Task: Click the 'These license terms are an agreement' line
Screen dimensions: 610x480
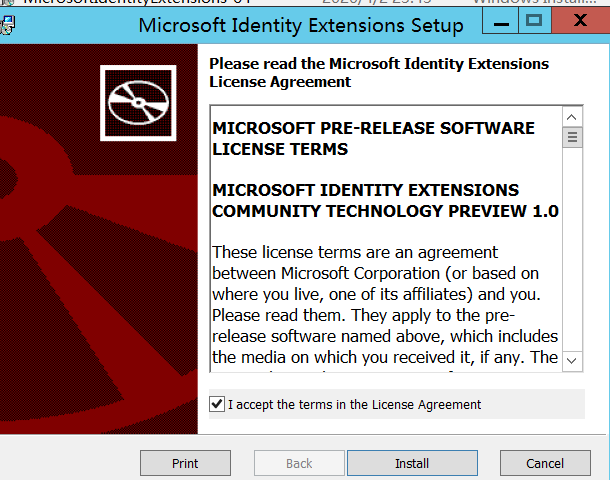Action: click(x=355, y=252)
